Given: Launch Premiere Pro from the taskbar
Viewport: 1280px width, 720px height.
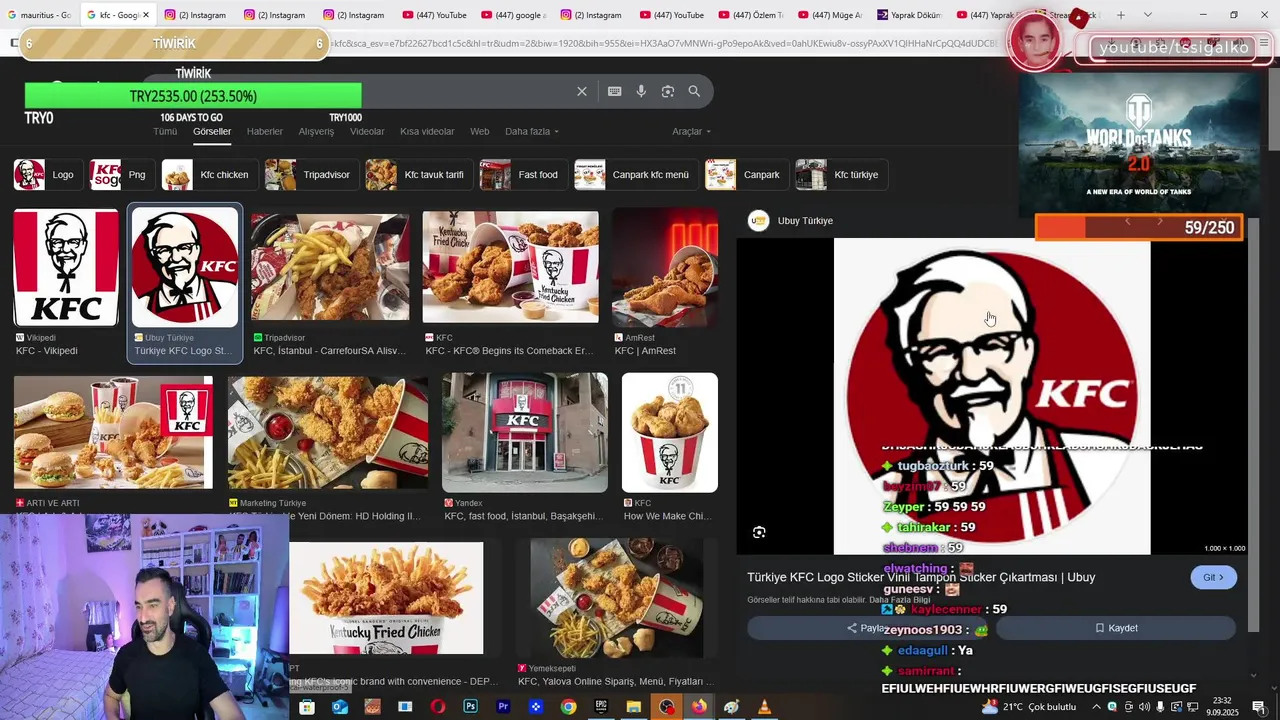Looking at the screenshot, I should (503, 707).
